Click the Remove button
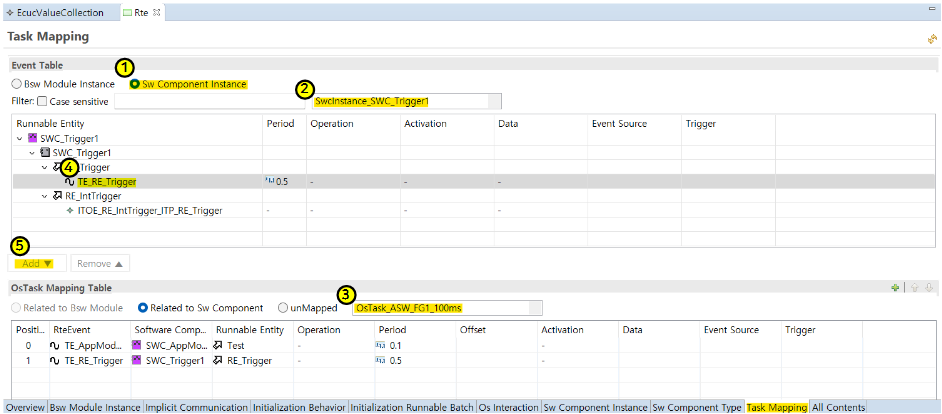The width and height of the screenshot is (942, 414). coord(100,263)
